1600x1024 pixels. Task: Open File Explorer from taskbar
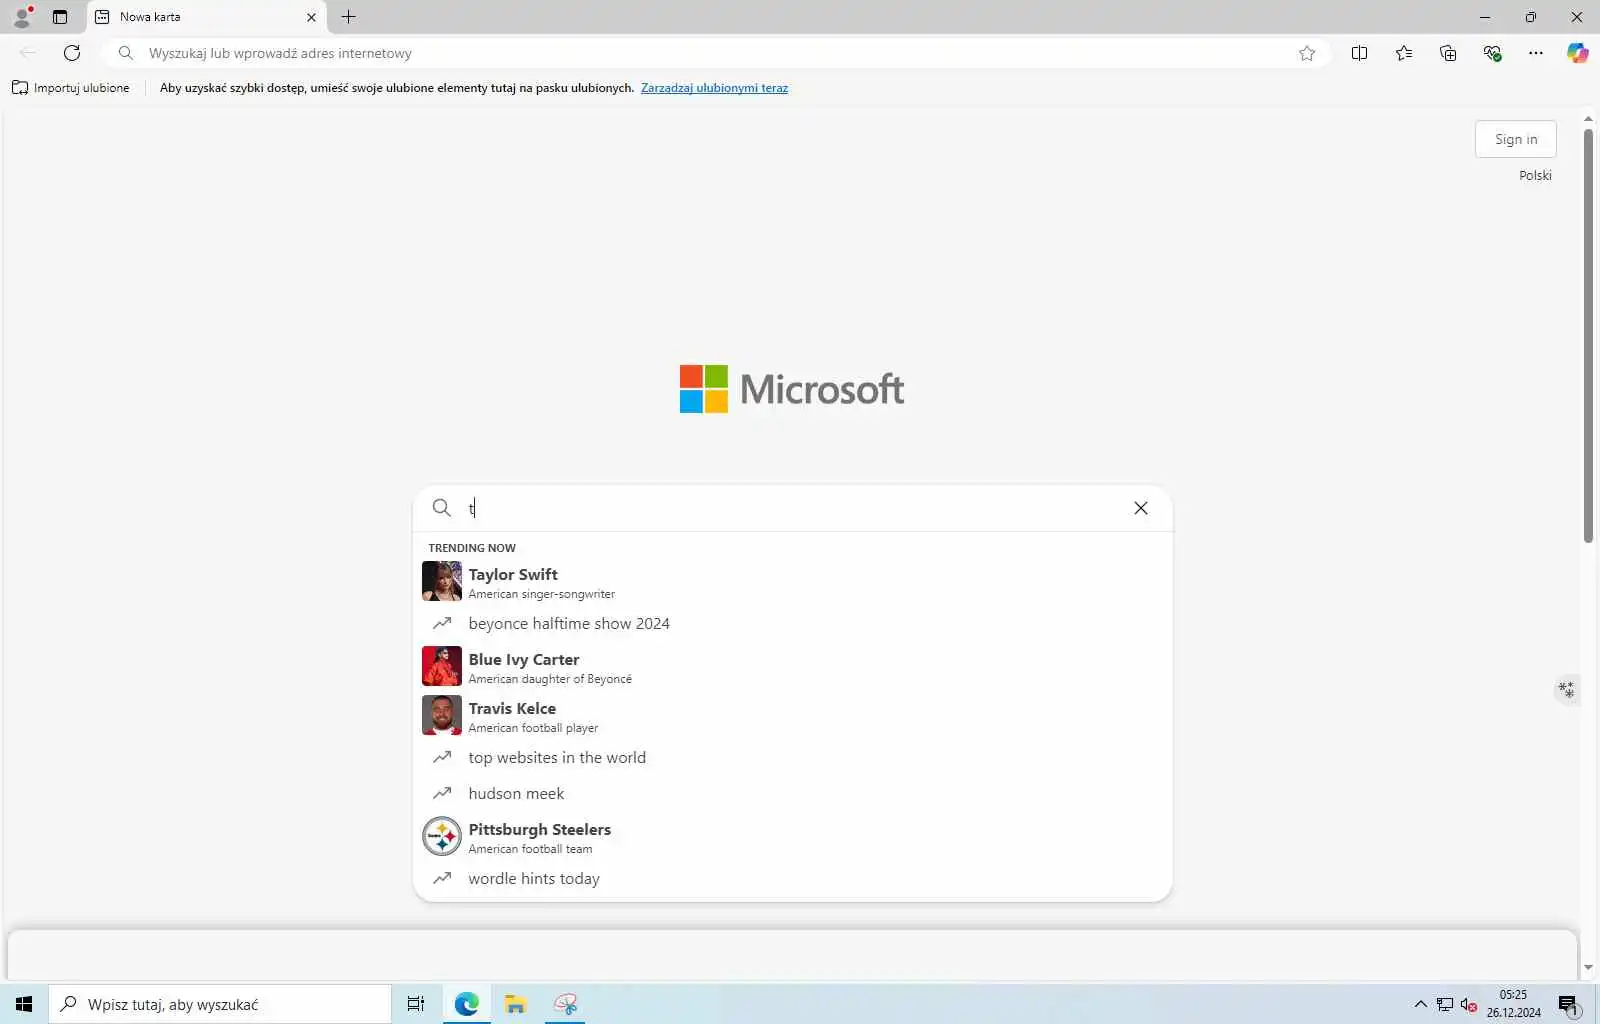pos(516,1004)
